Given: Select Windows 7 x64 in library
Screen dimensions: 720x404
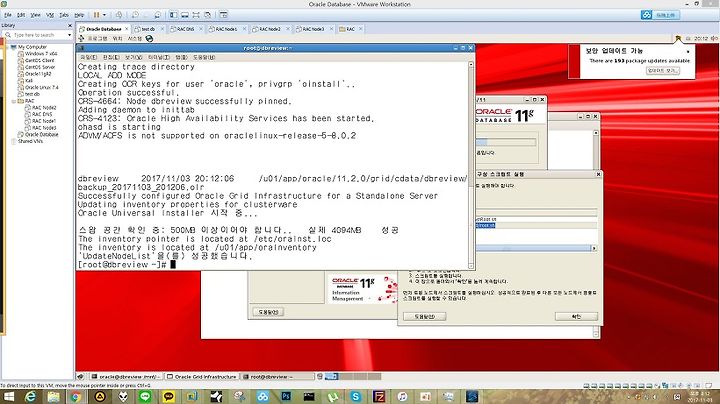Looking at the screenshot, I should point(40,54).
